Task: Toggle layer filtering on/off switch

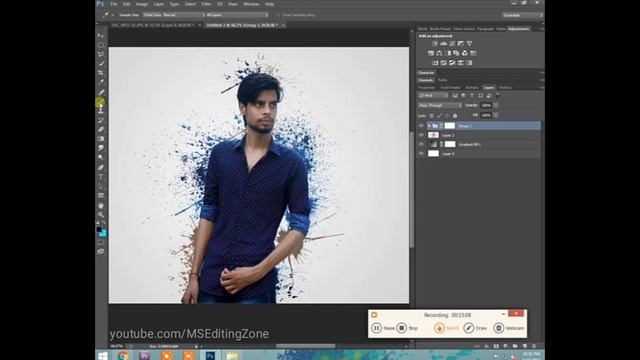Action: tap(498, 95)
